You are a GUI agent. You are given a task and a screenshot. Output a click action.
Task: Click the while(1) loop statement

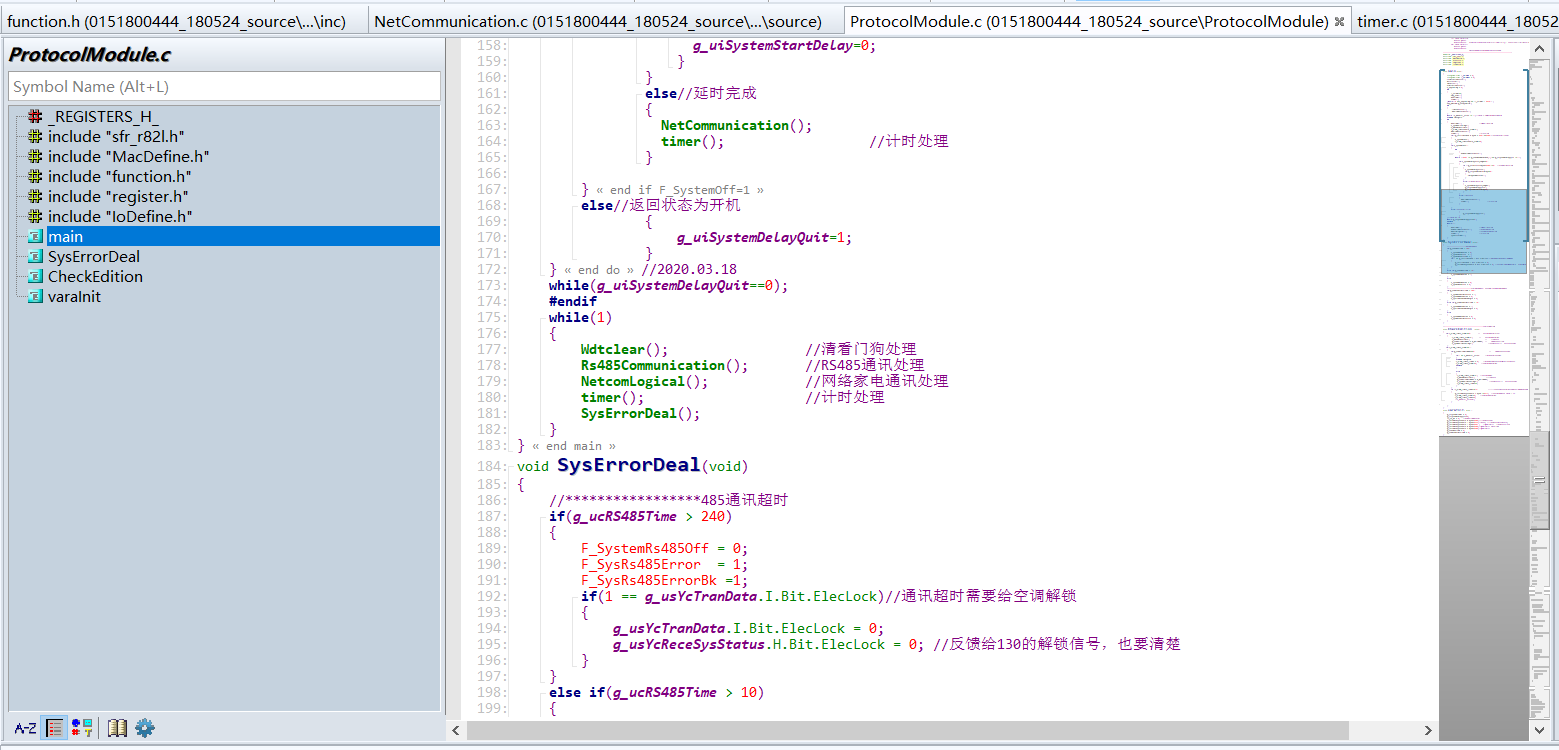click(581, 317)
